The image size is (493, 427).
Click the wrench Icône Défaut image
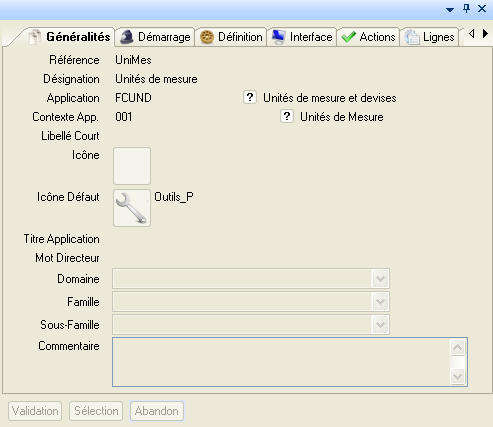click(x=132, y=208)
